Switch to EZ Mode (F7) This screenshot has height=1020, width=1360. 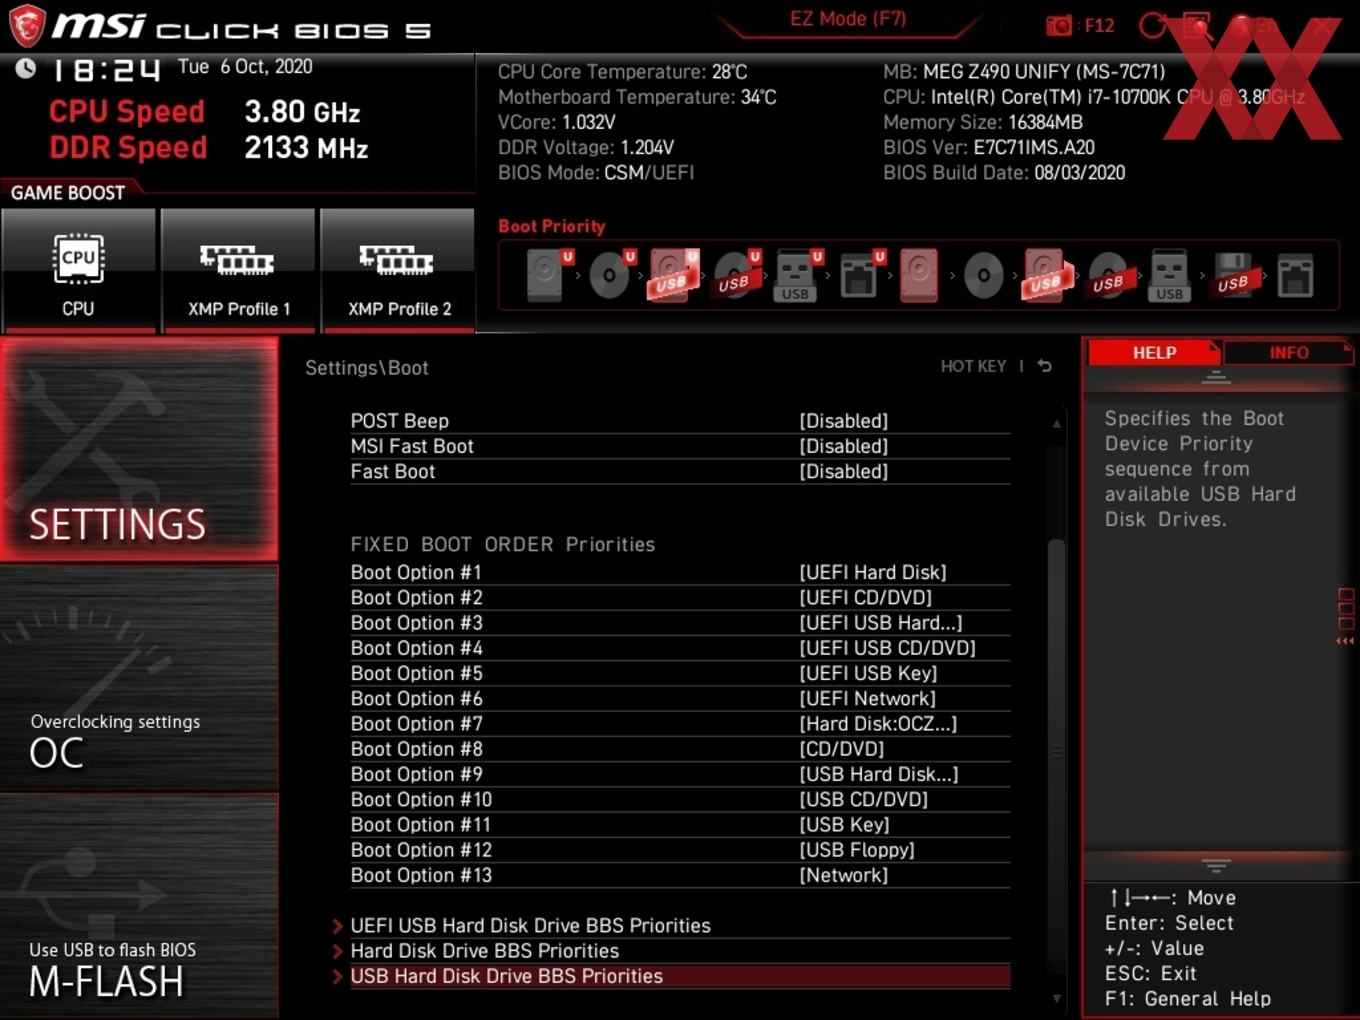click(x=848, y=19)
